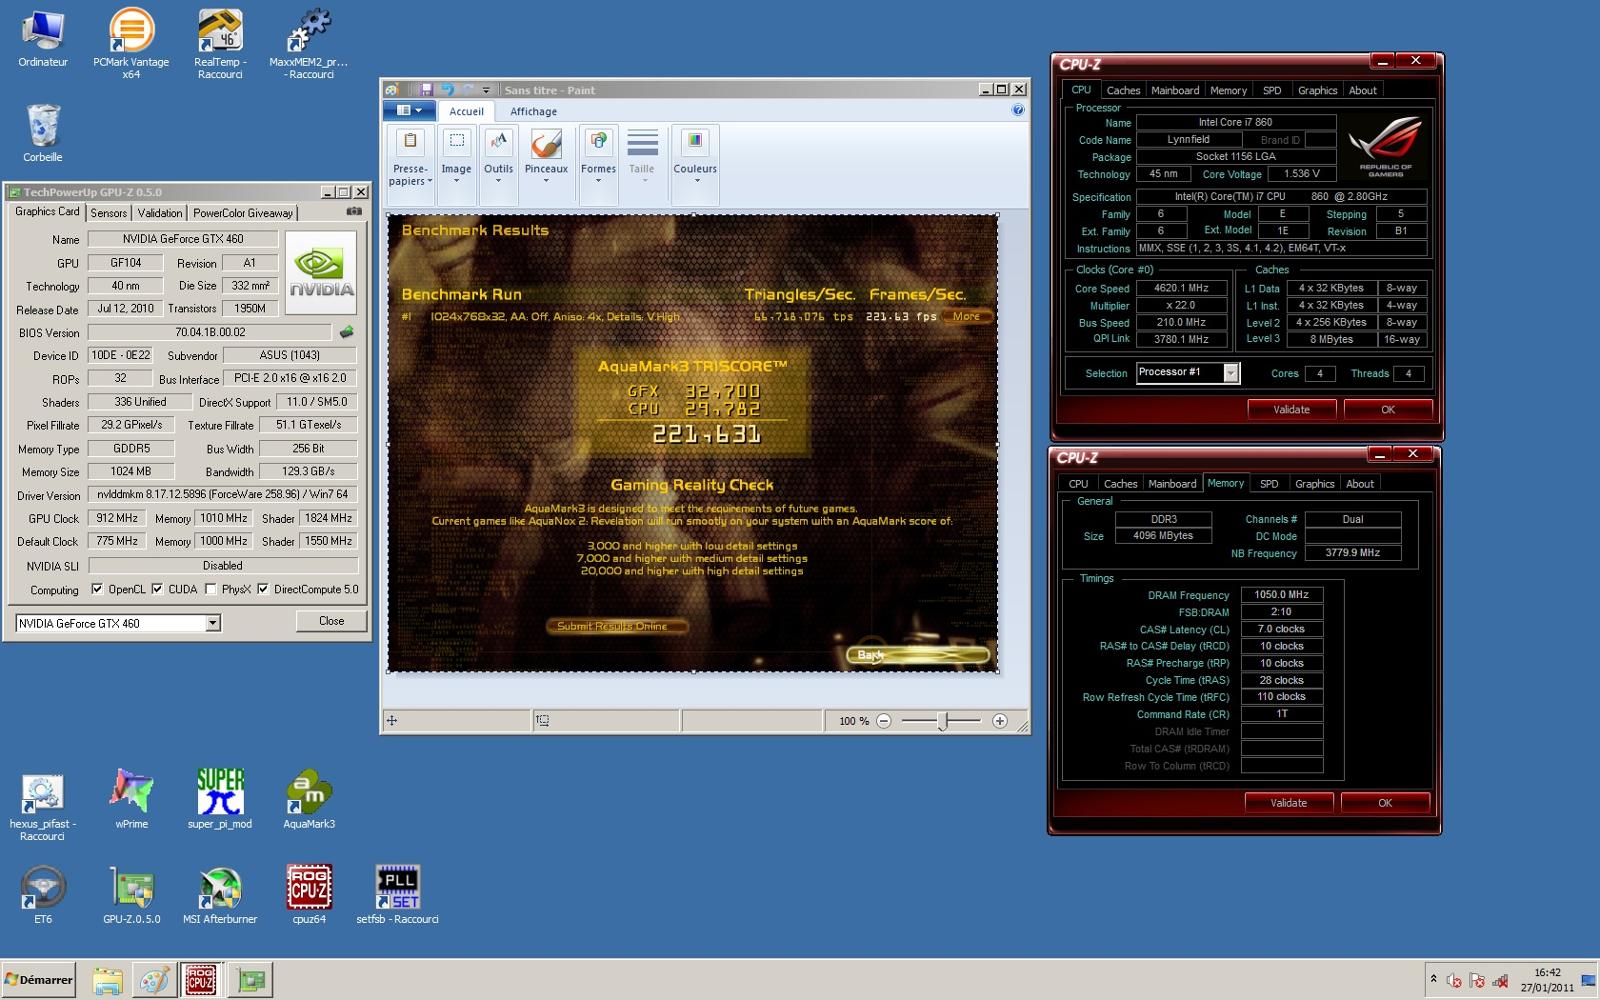
Task: Launch super_pi_mod from the desktop
Action: pos(220,799)
